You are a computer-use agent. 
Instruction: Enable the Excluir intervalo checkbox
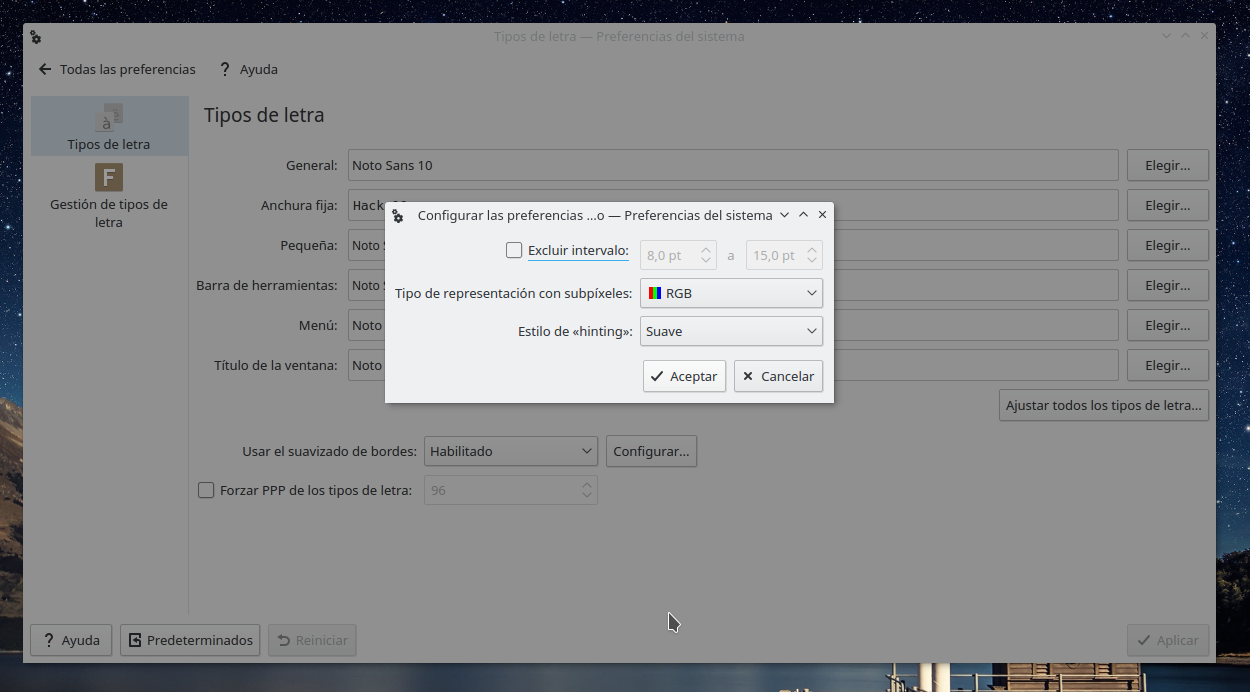(x=514, y=251)
